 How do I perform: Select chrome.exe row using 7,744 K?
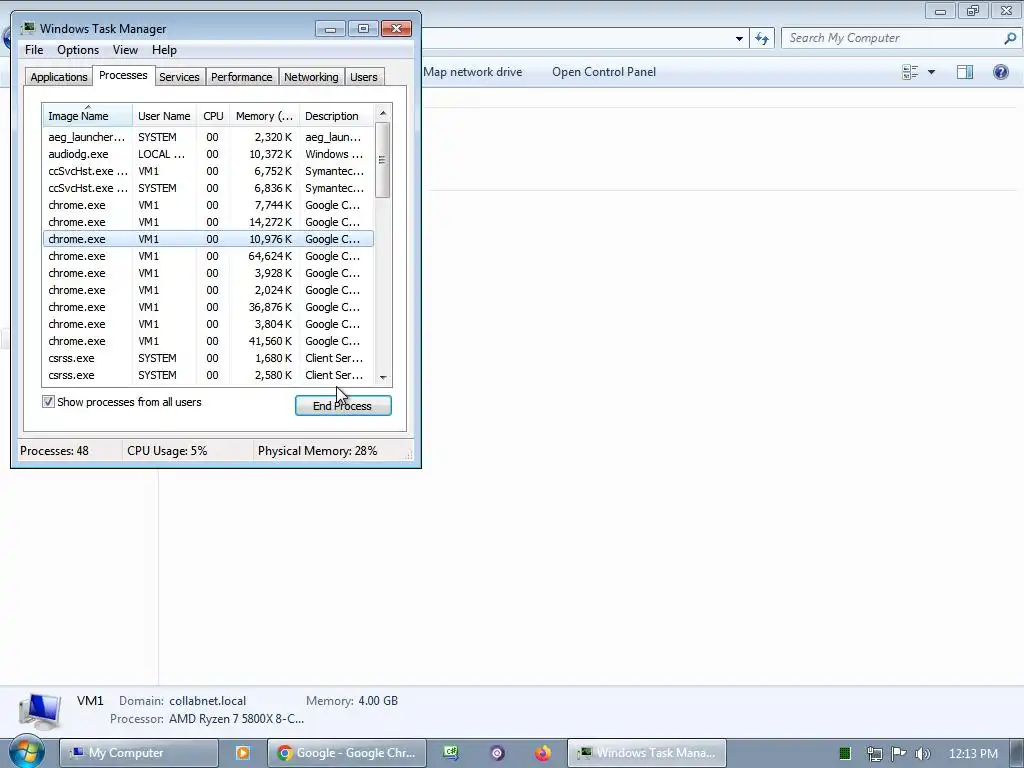tap(208, 205)
